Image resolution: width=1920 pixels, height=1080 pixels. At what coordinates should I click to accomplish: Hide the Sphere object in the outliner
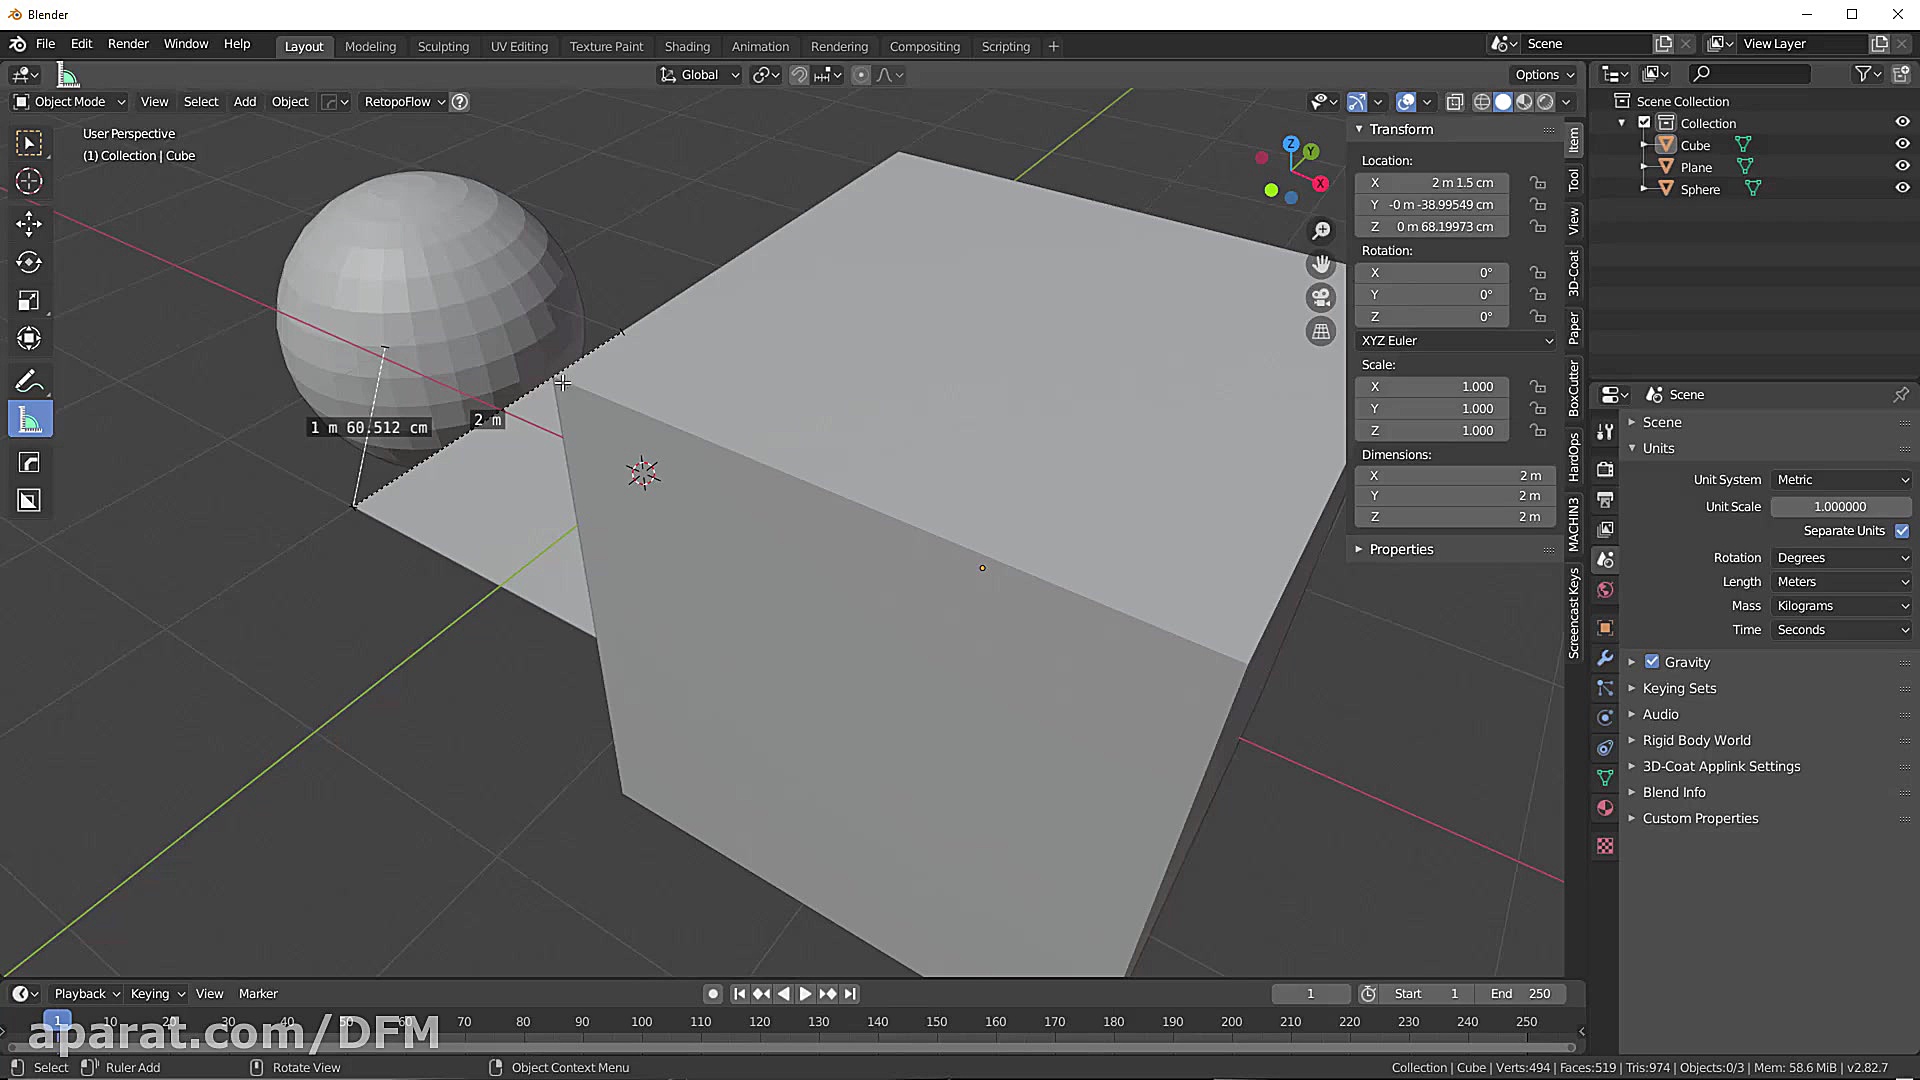[1902, 188]
